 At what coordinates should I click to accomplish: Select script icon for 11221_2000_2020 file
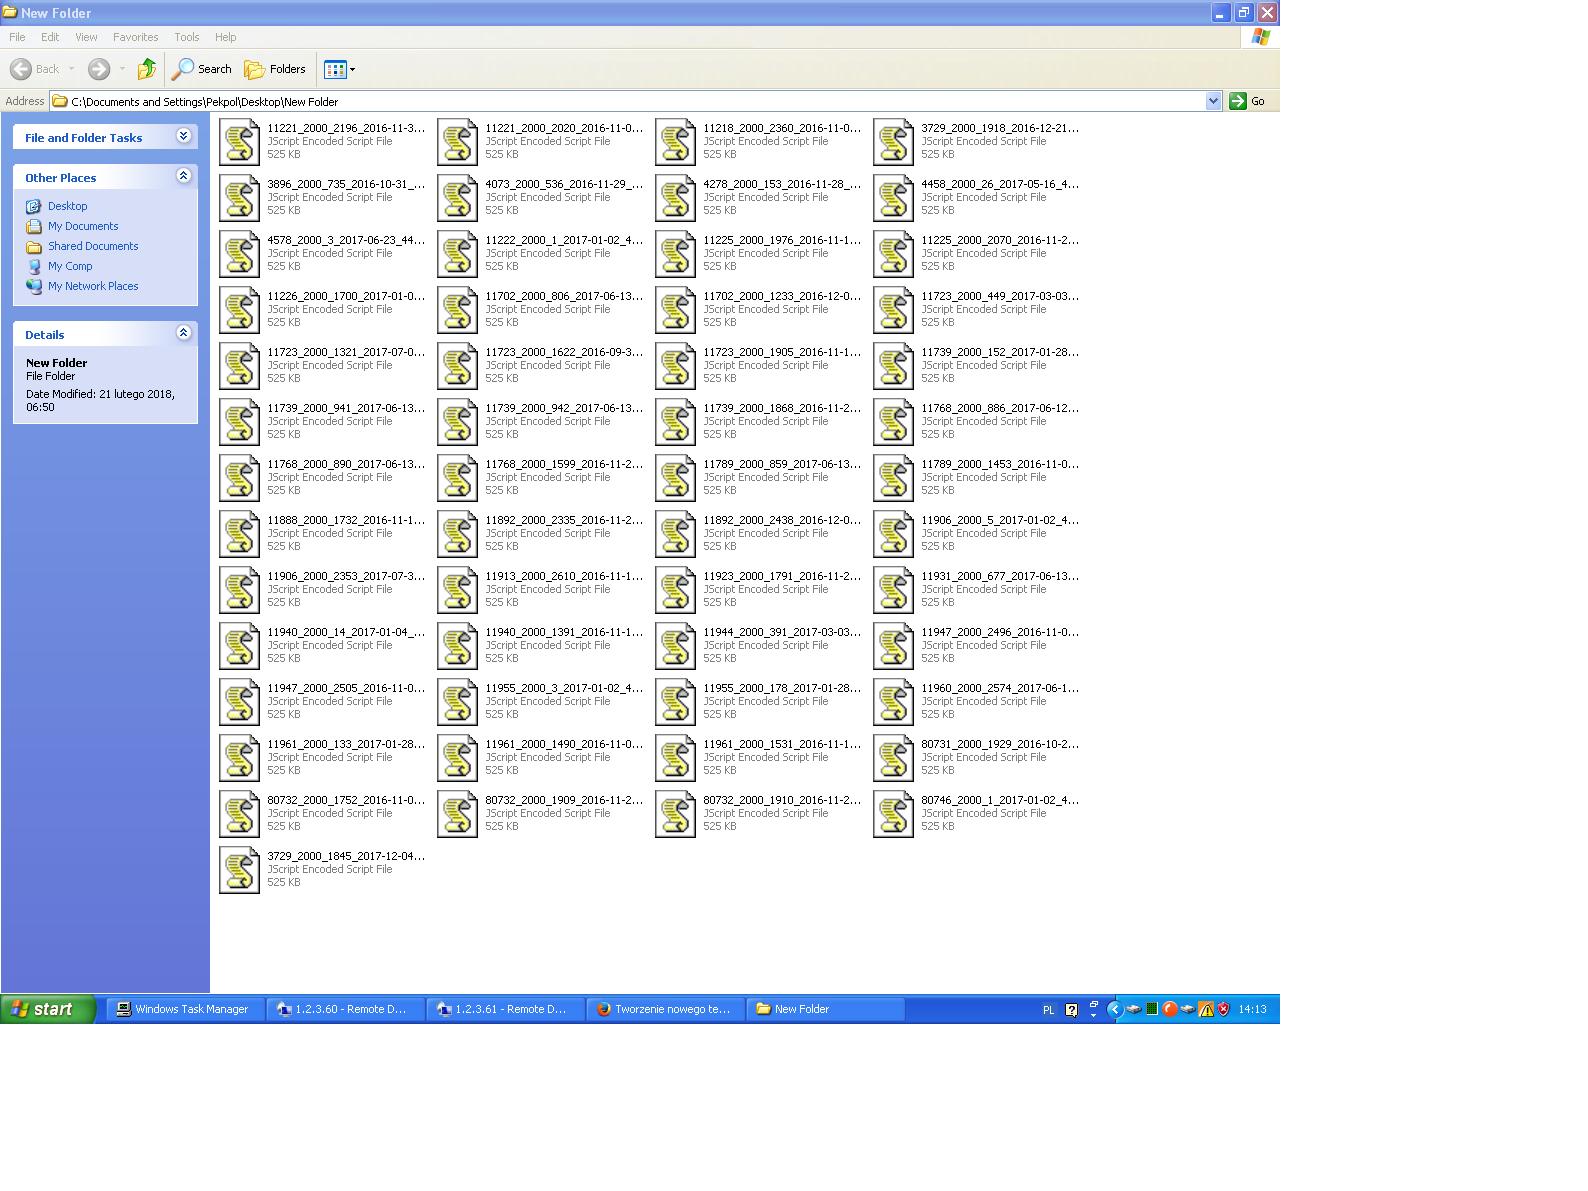tap(457, 142)
